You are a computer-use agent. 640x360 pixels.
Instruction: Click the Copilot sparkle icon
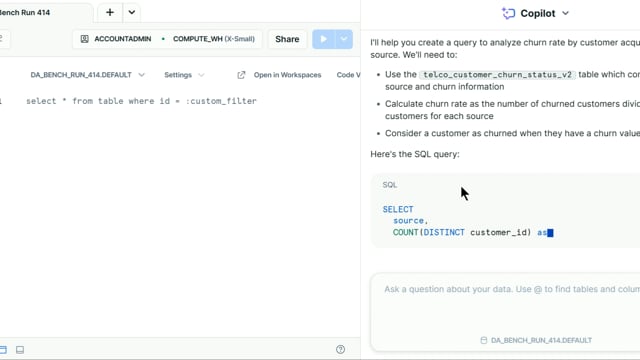(x=508, y=13)
